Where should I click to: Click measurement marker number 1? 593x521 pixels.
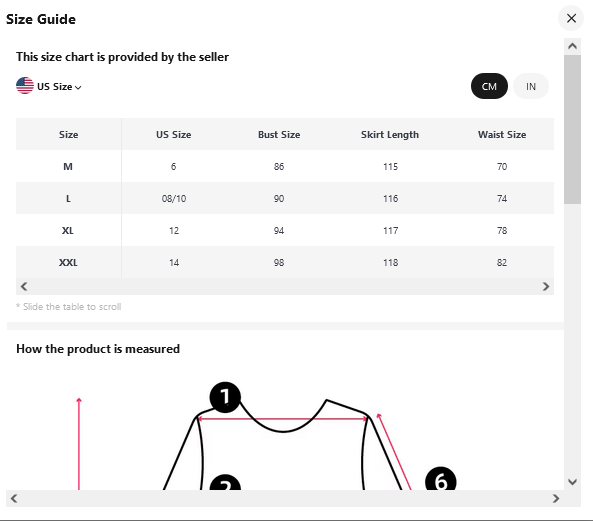pos(225,397)
